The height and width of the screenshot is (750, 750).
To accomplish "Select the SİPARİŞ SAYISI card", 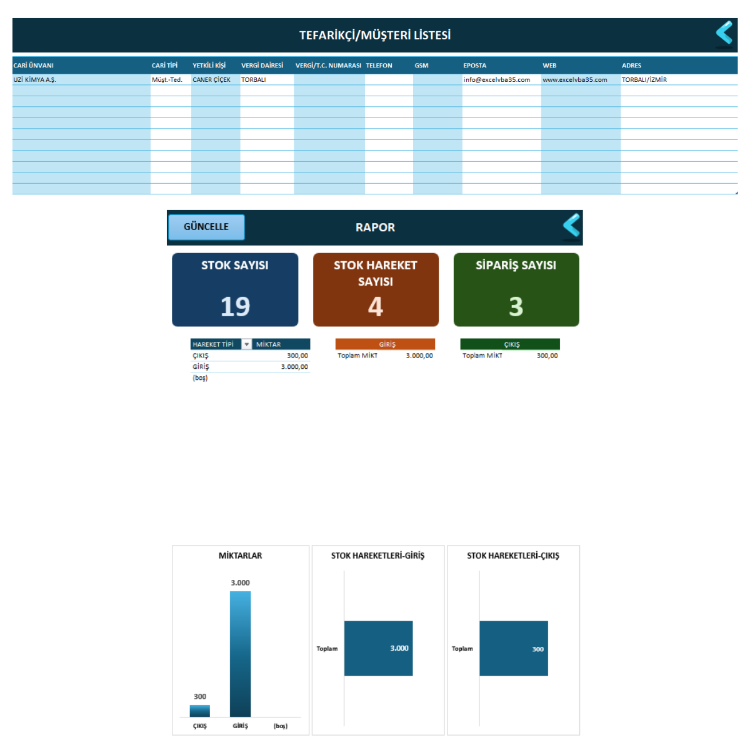I will pos(516,290).
